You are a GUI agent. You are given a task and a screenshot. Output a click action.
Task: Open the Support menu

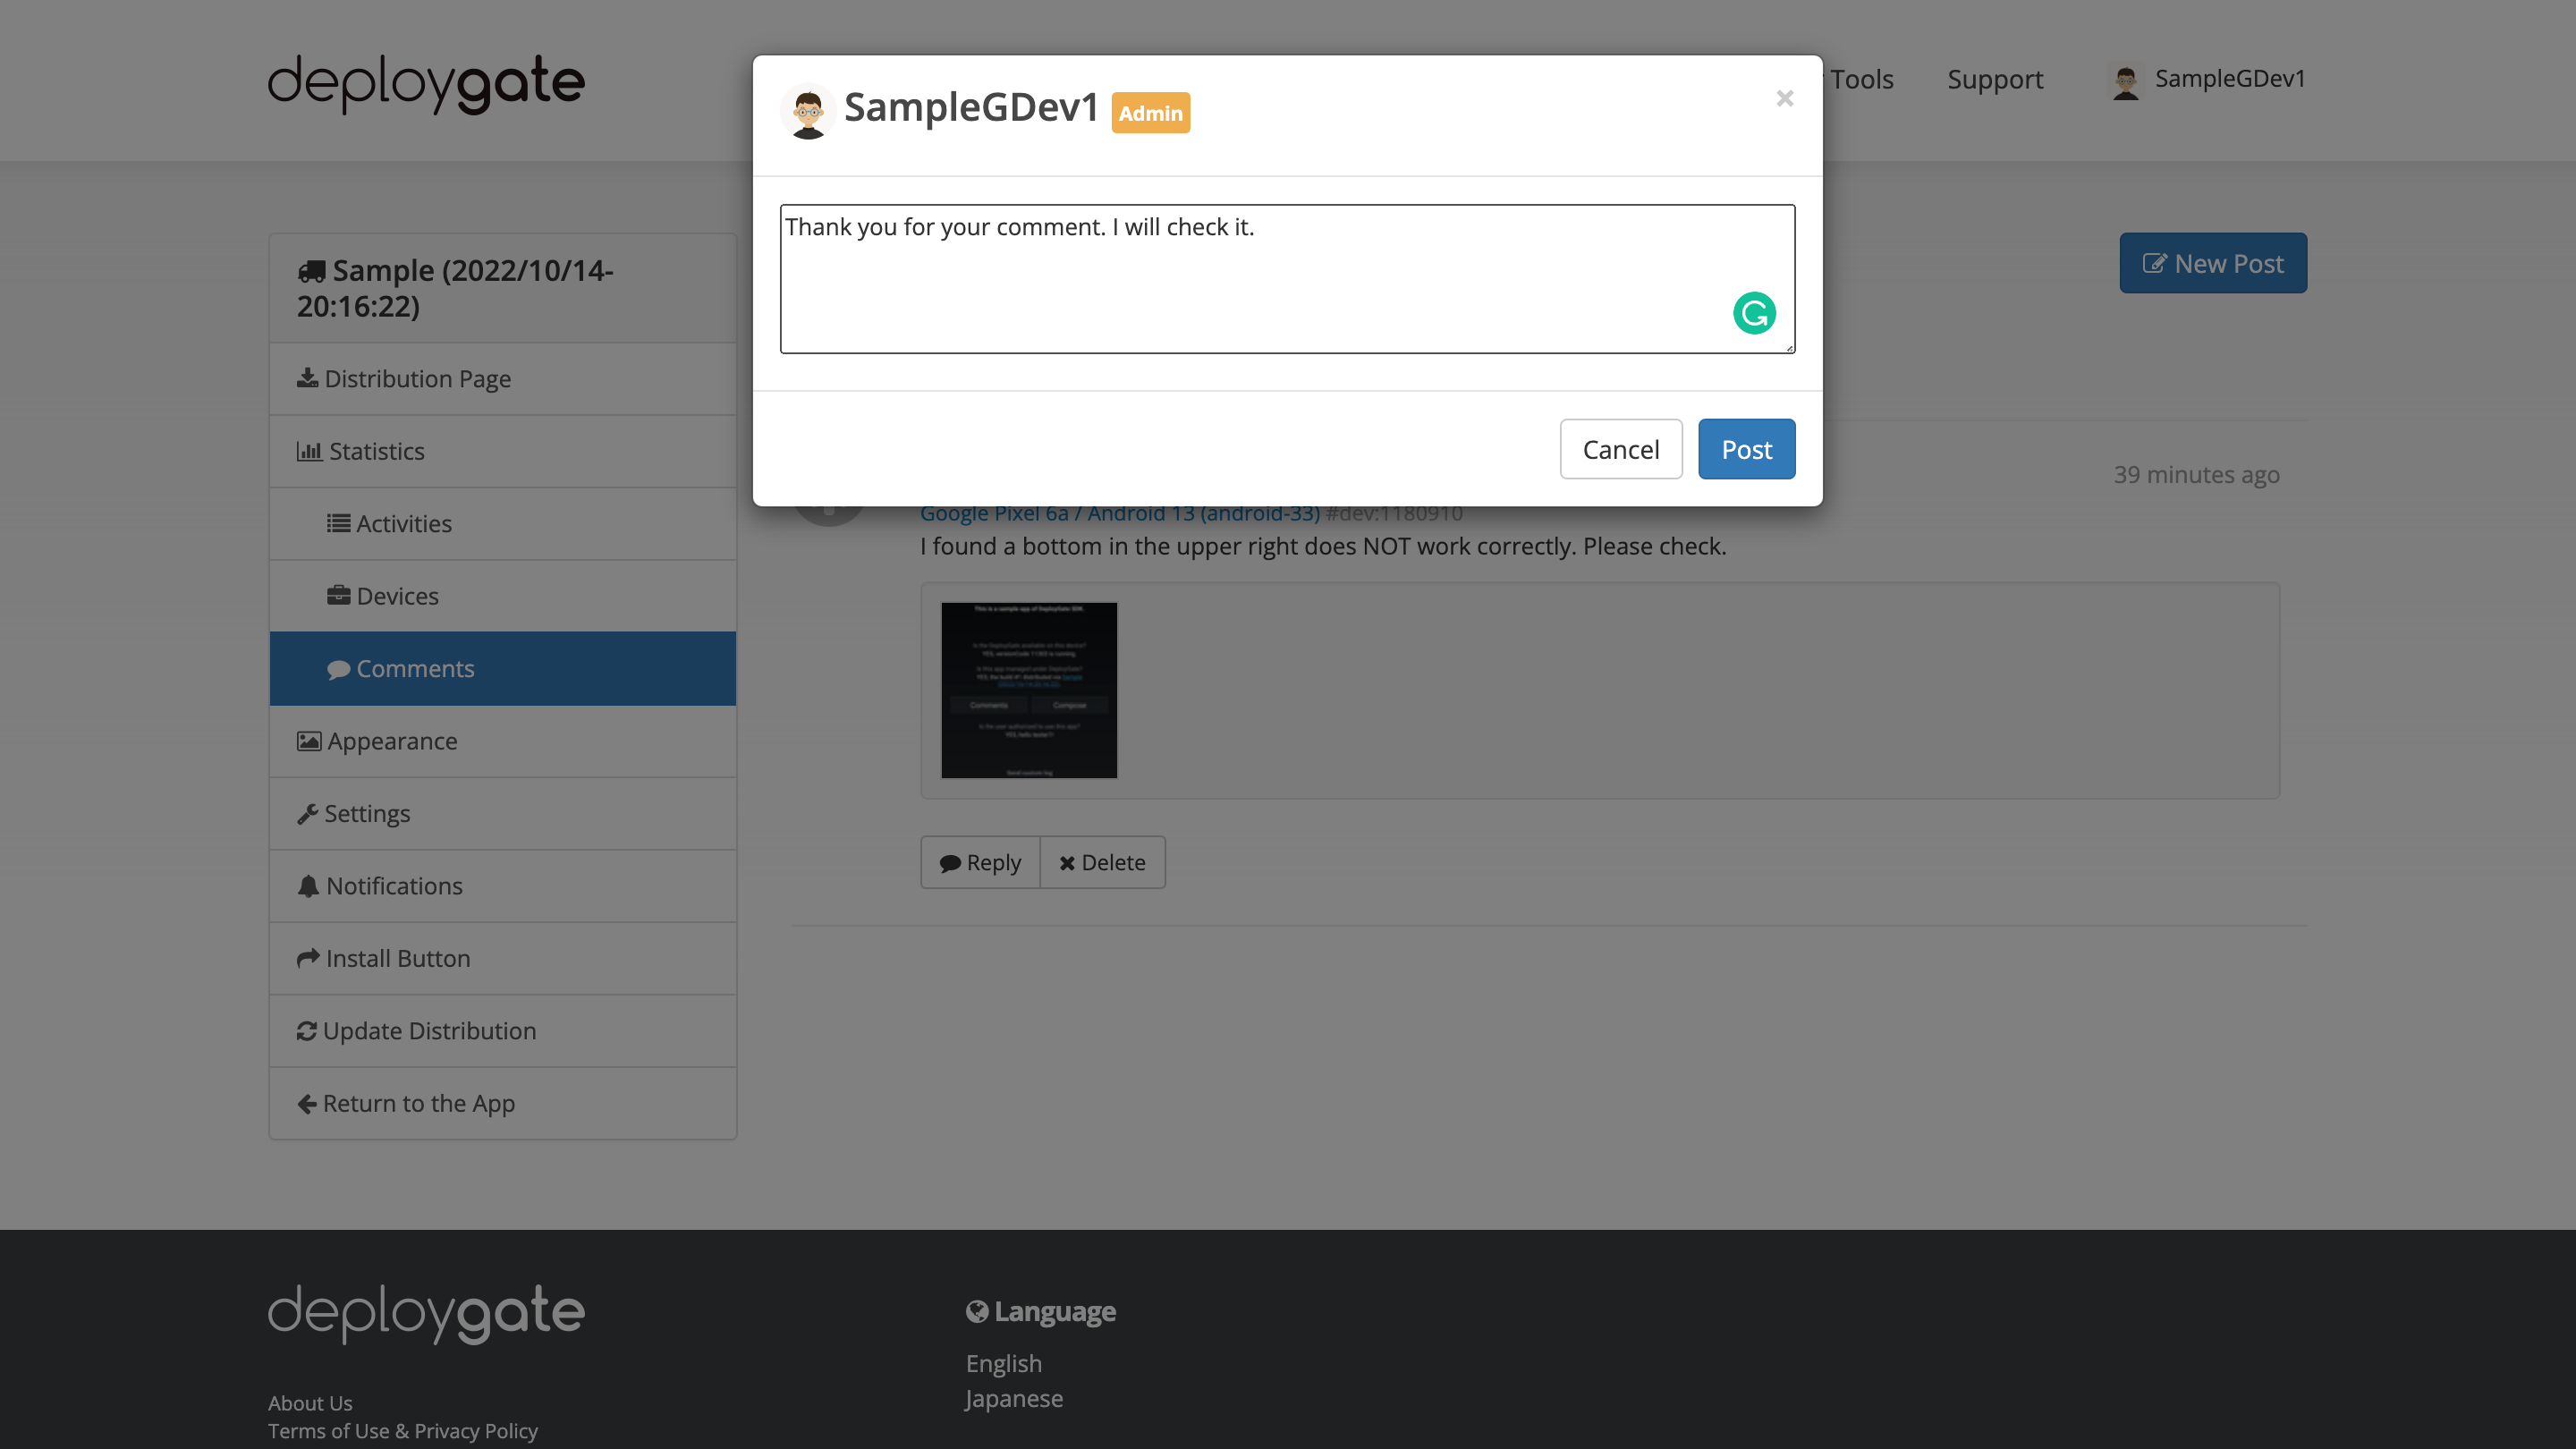(1994, 79)
